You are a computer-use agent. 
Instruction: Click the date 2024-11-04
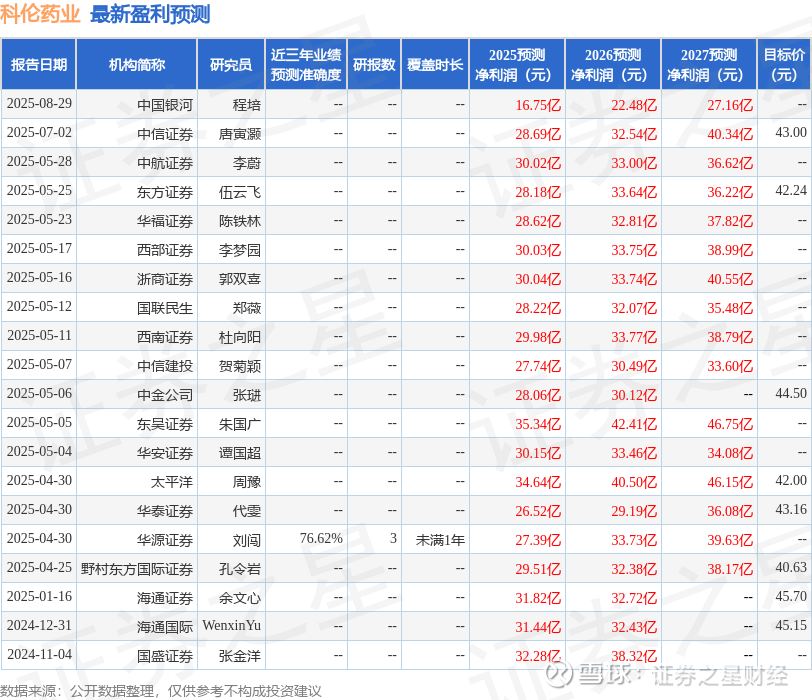pos(39,654)
